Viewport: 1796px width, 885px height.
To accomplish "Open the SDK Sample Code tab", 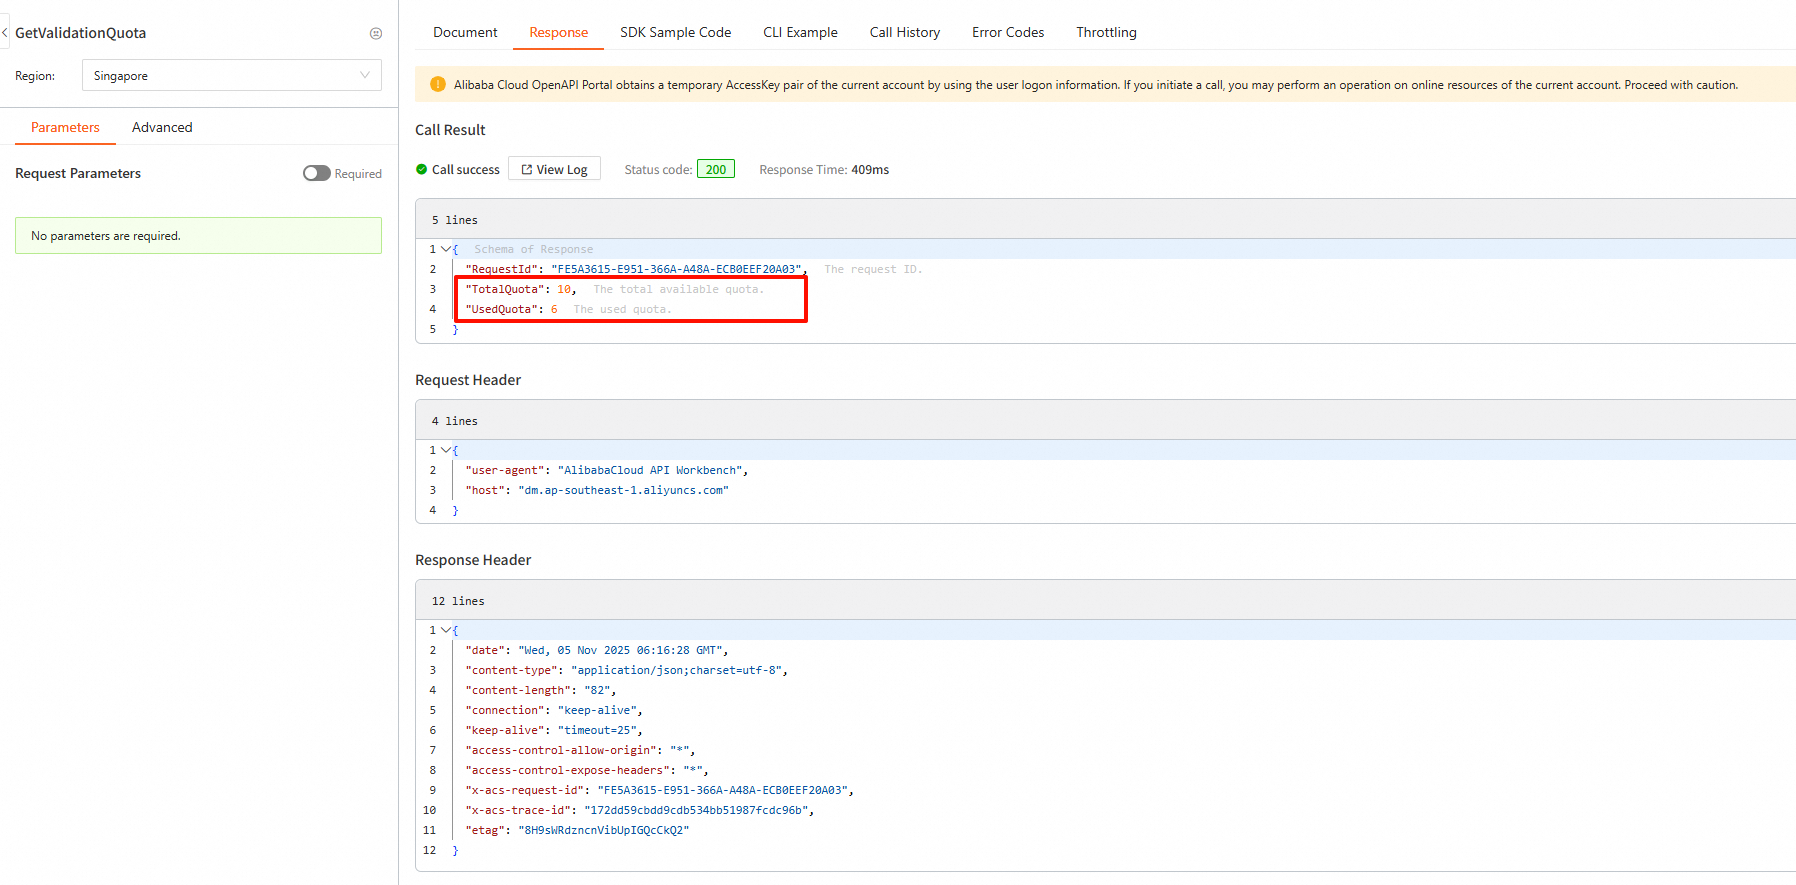I will pos(676,32).
